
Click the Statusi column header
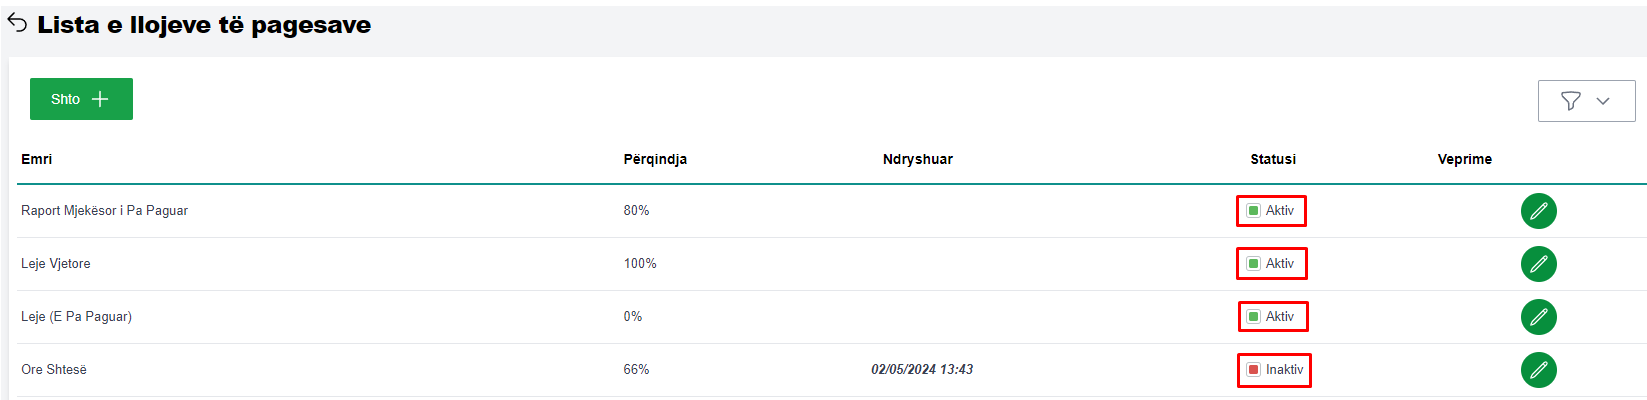pos(1272,159)
